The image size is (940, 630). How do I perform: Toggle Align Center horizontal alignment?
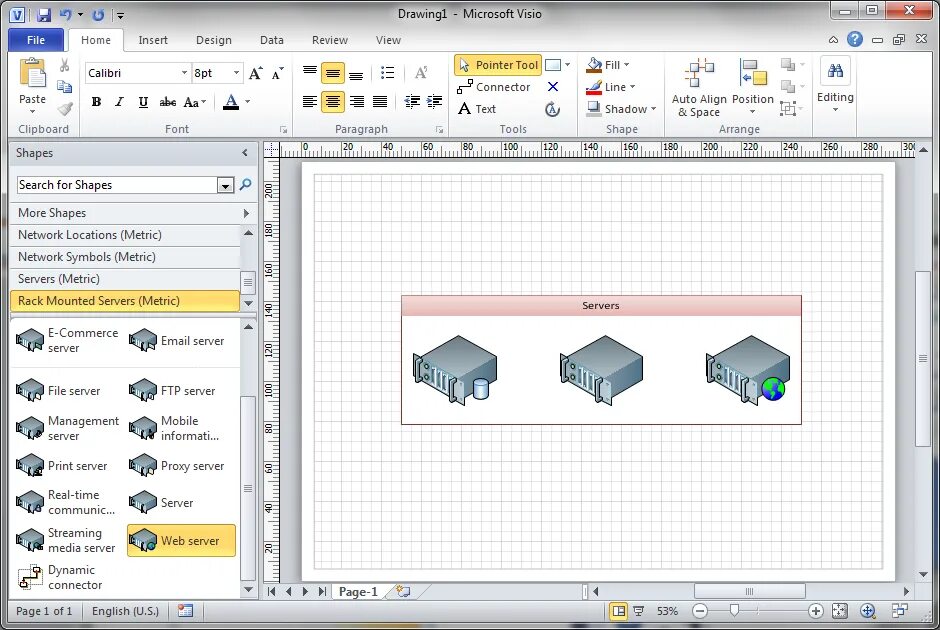click(x=333, y=101)
